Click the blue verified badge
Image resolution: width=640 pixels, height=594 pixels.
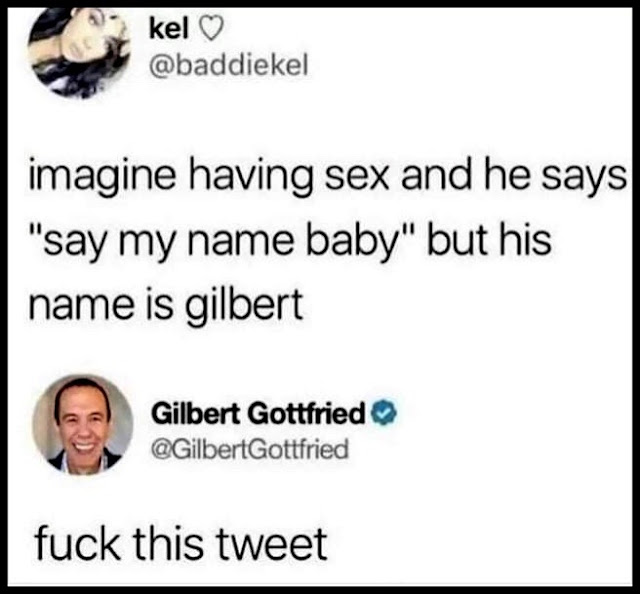[383, 413]
